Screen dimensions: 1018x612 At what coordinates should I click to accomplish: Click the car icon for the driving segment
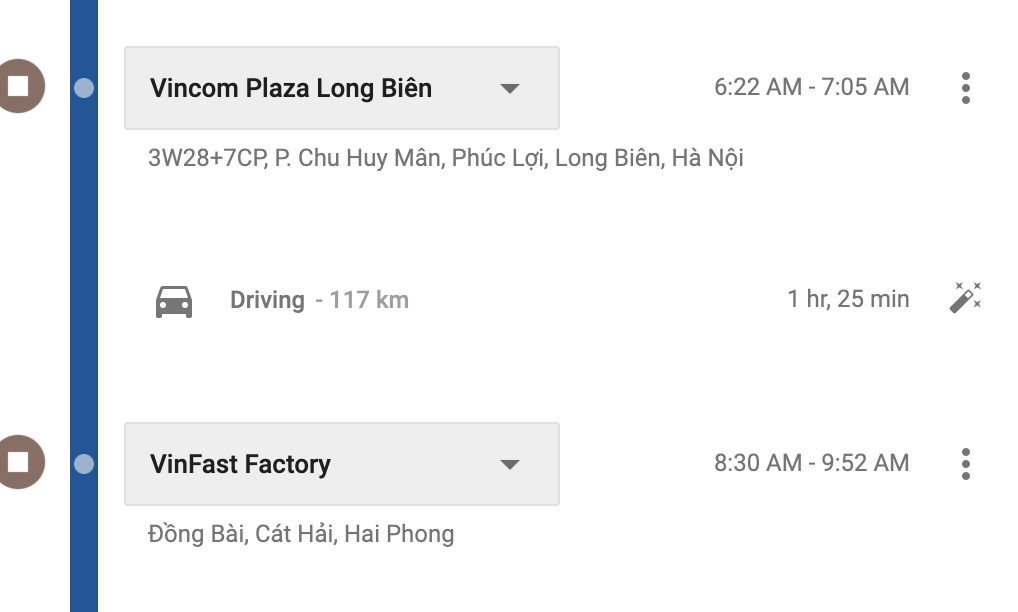click(174, 300)
